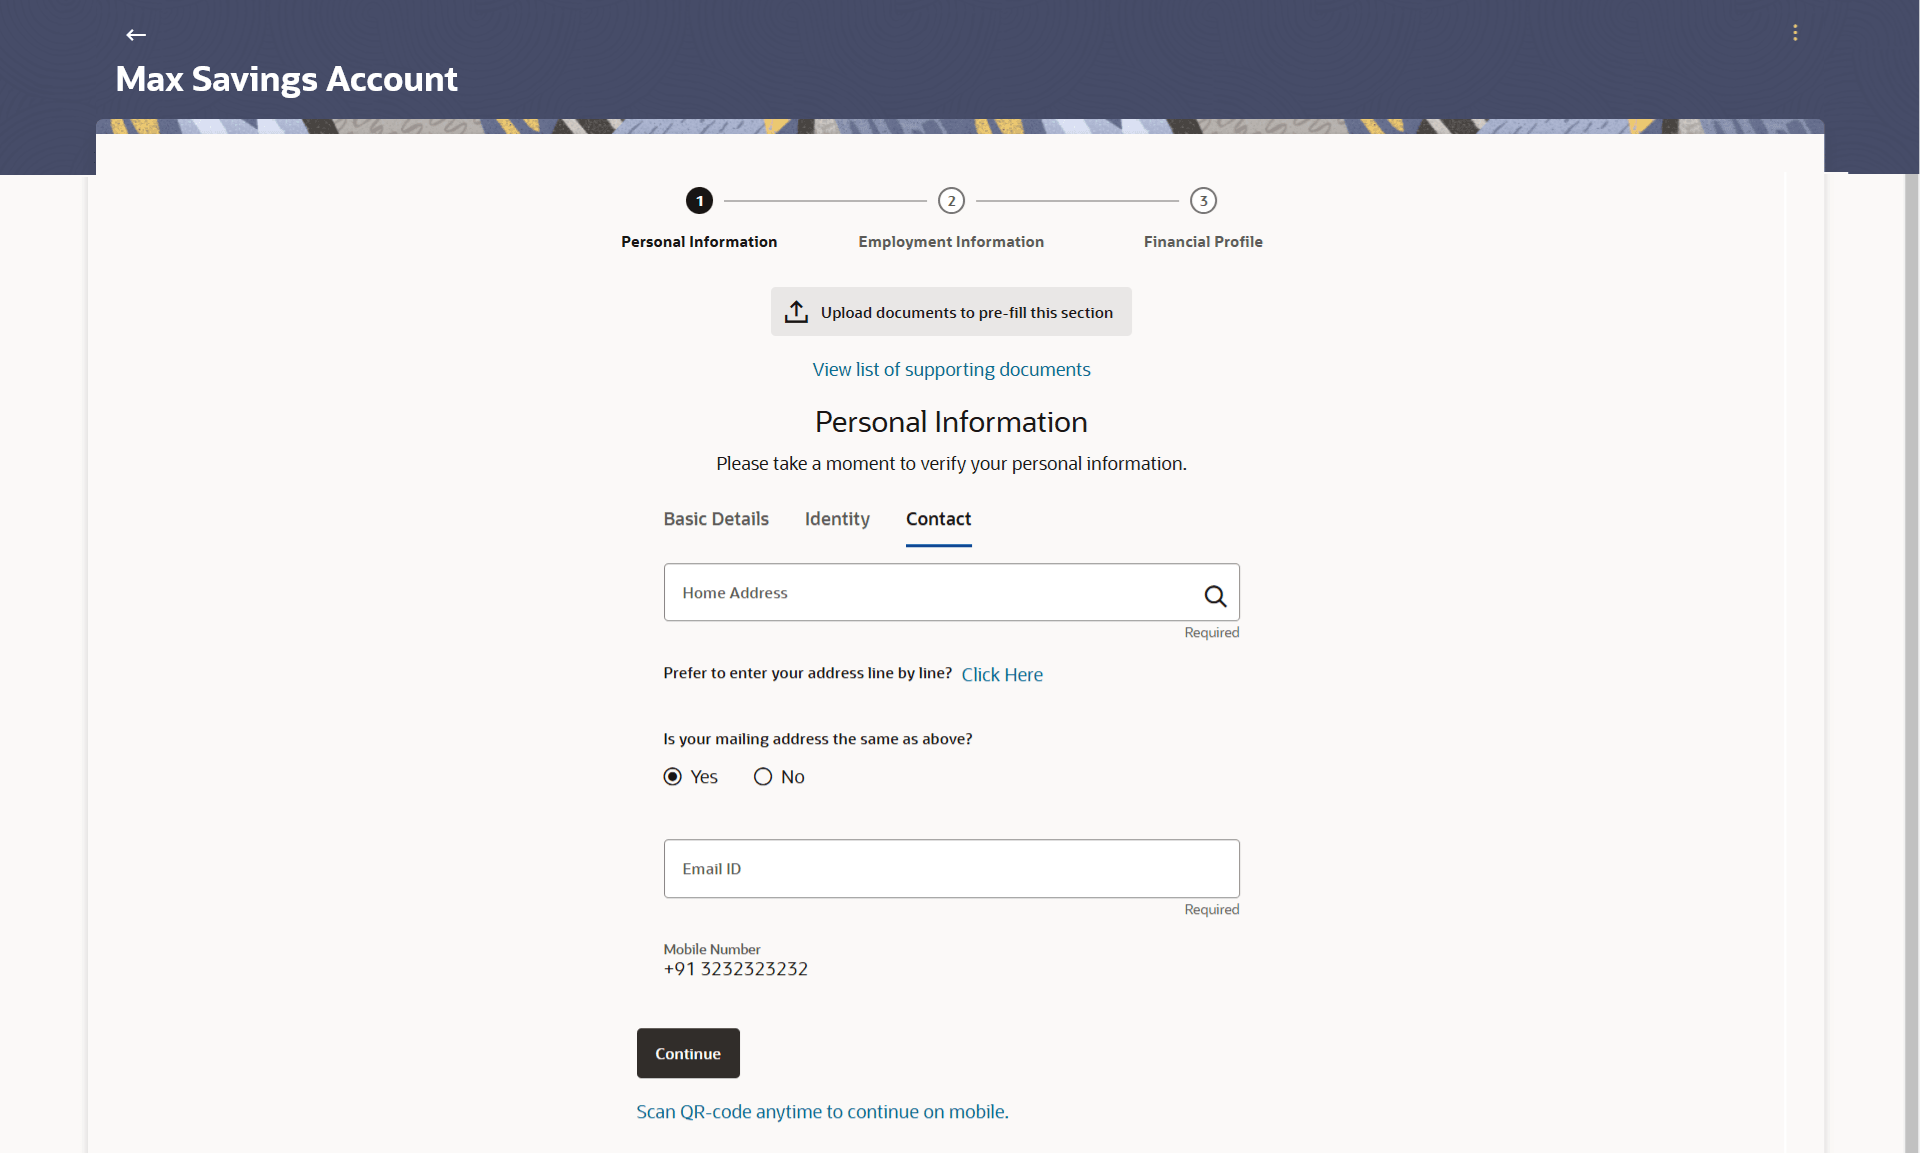
Task: Click step 2 Employment Information circle
Action: [x=951, y=201]
